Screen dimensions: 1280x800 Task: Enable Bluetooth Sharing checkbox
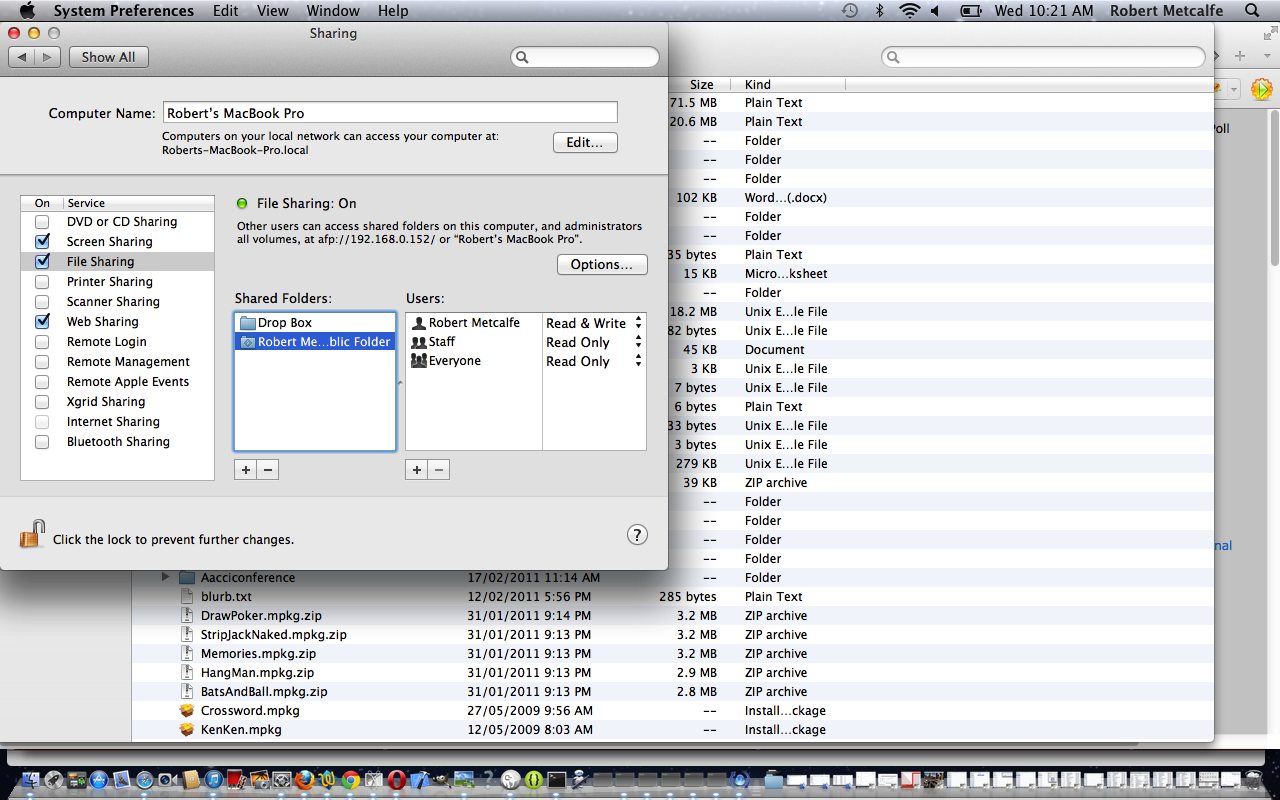point(42,442)
